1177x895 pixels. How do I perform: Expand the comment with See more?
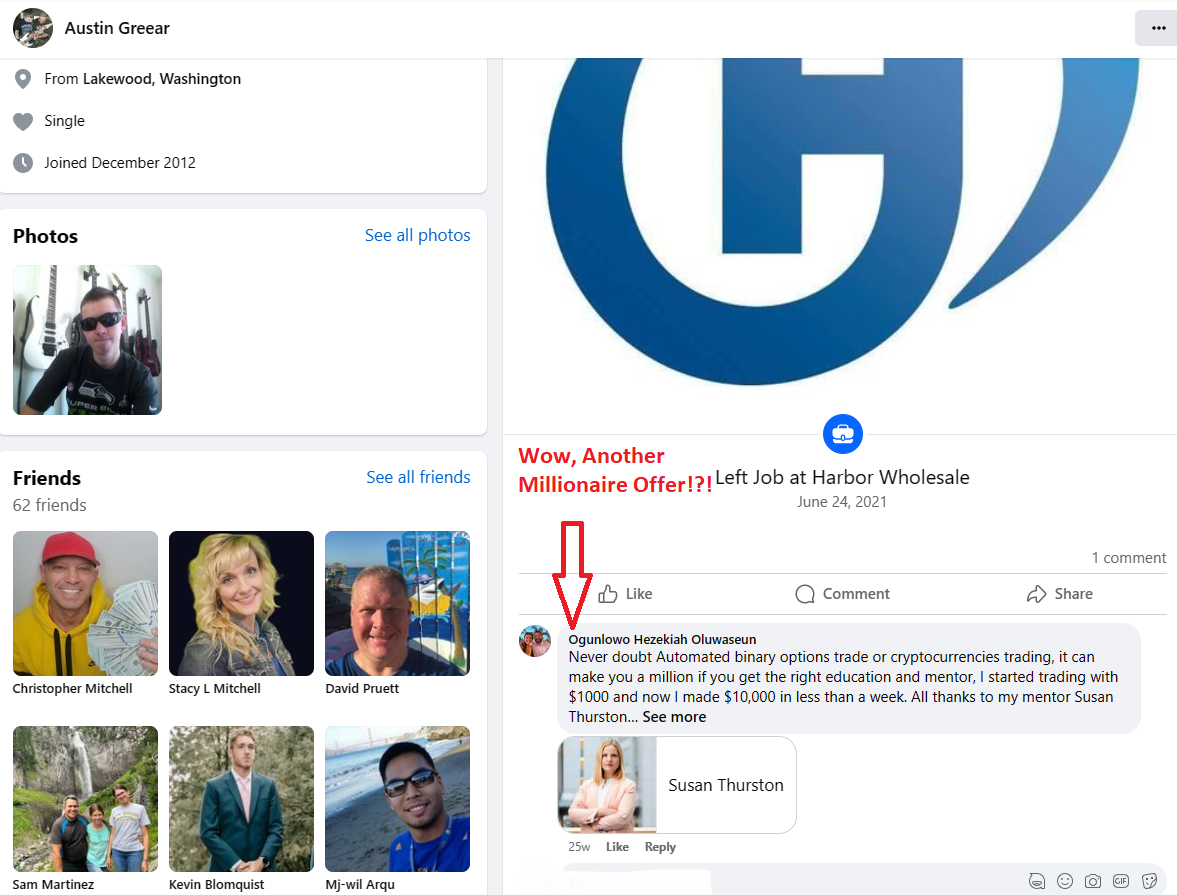coord(674,717)
